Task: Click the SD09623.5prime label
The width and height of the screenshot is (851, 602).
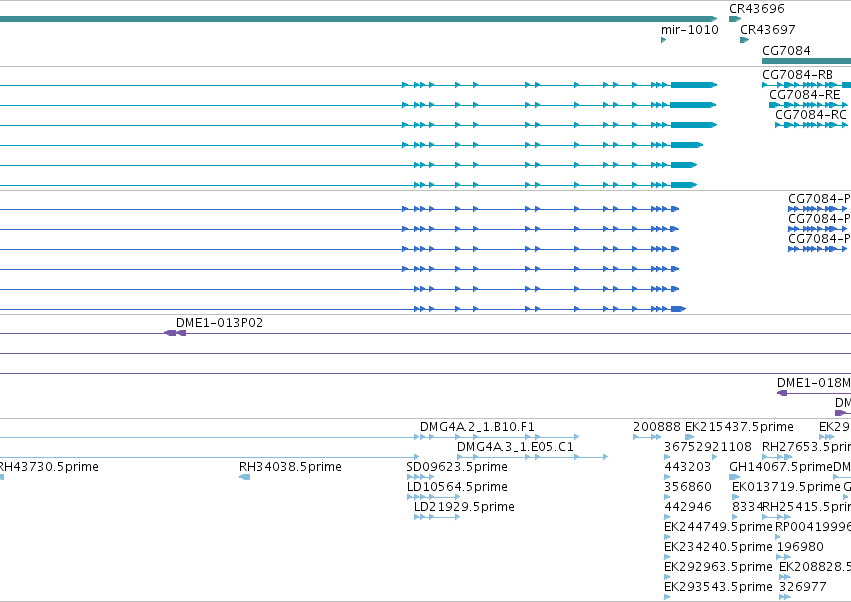Action: (457, 467)
